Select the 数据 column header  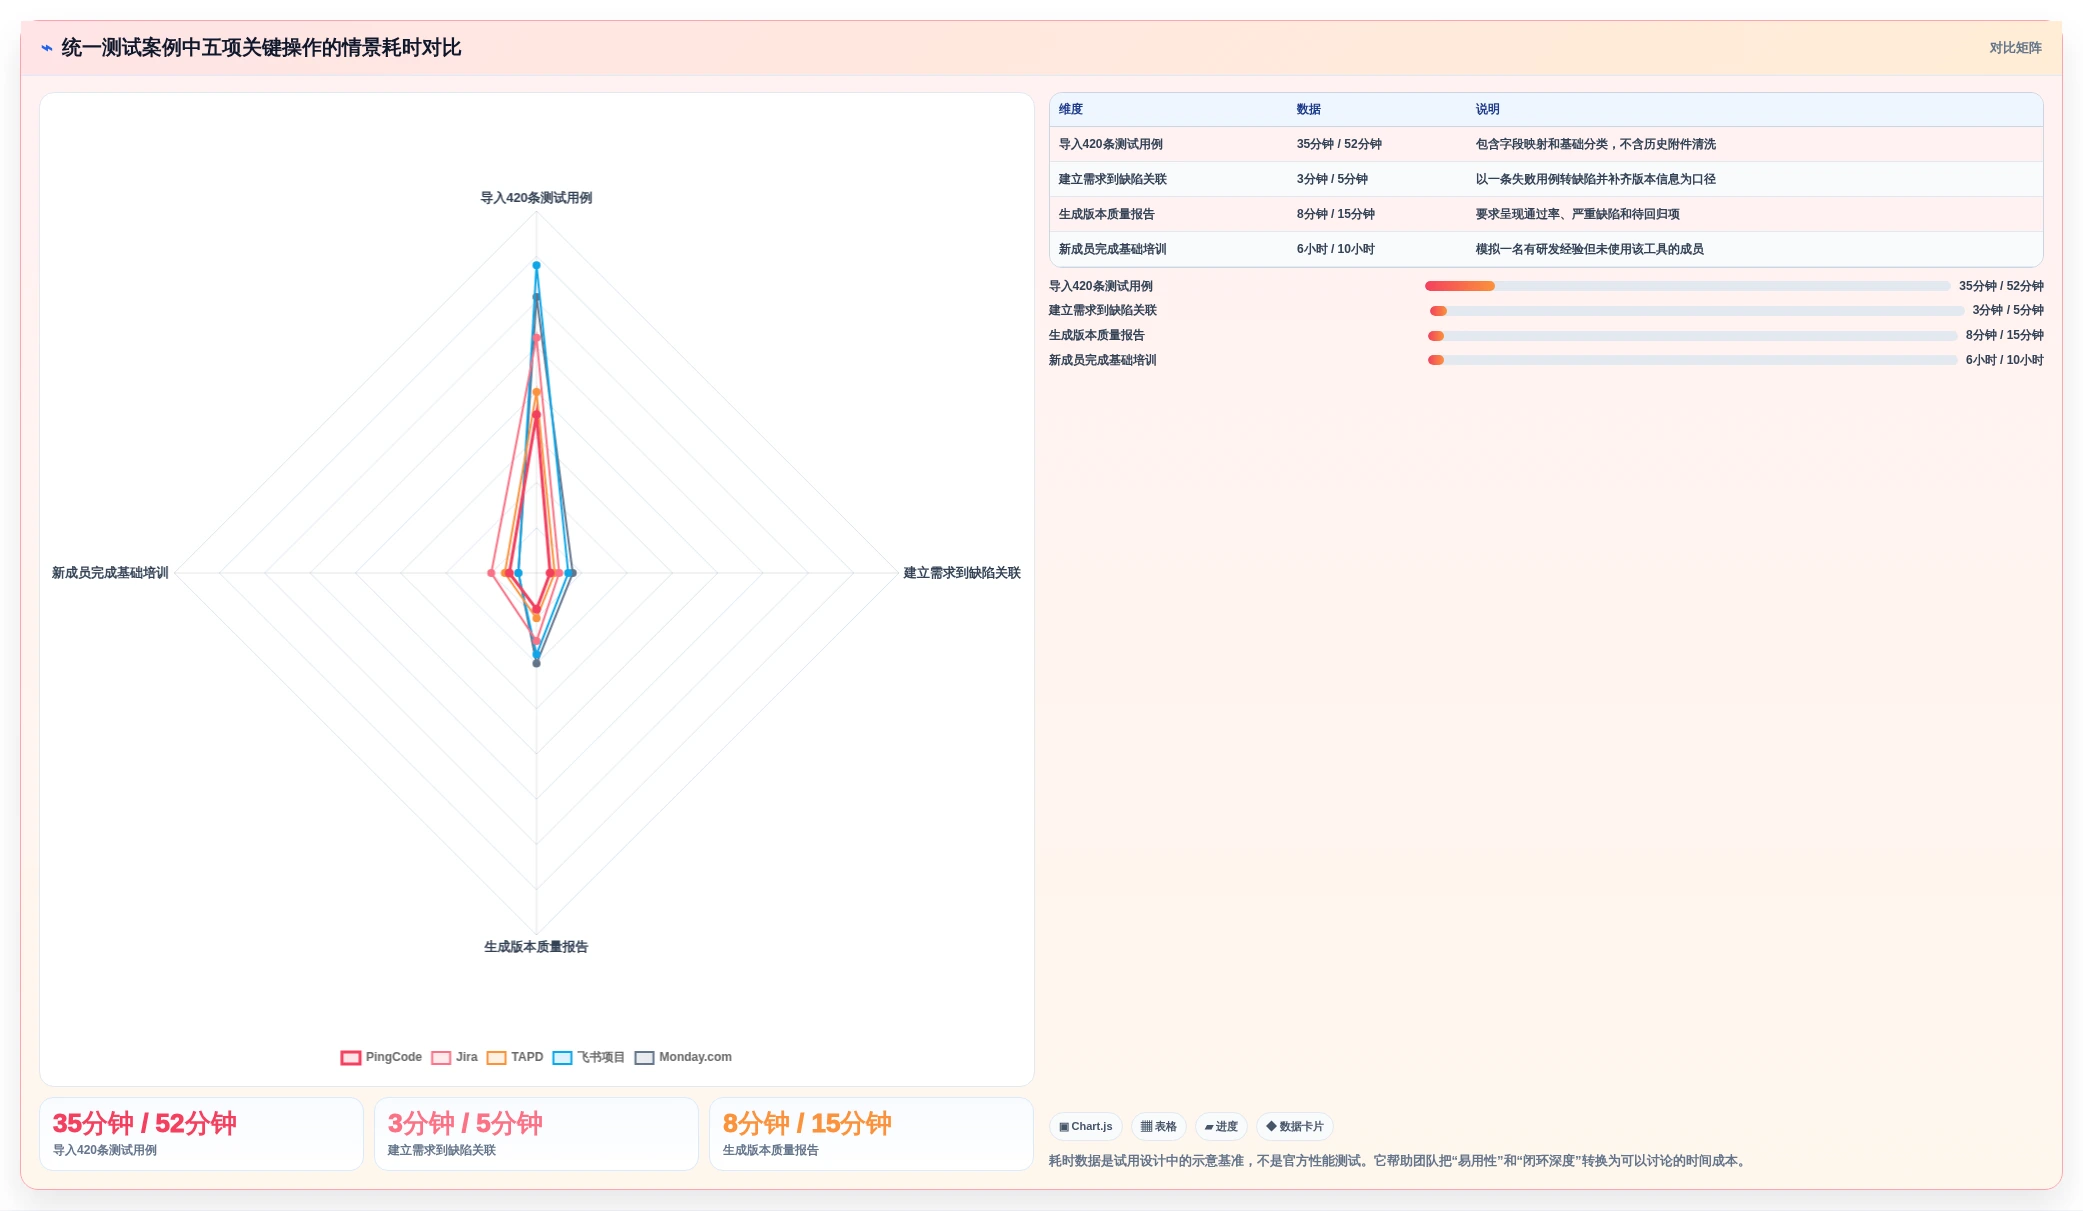coord(1309,110)
